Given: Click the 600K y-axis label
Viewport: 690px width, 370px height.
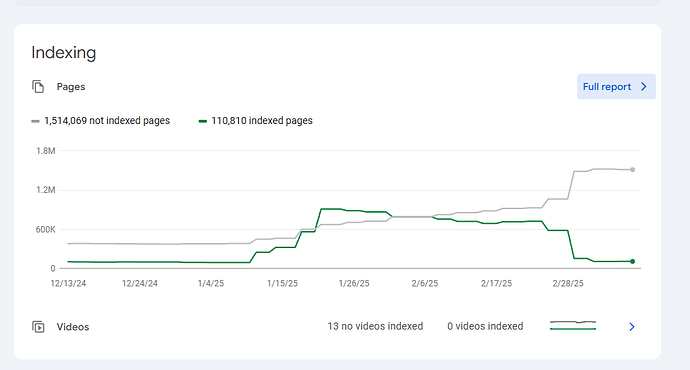Looking at the screenshot, I should coord(46,230).
